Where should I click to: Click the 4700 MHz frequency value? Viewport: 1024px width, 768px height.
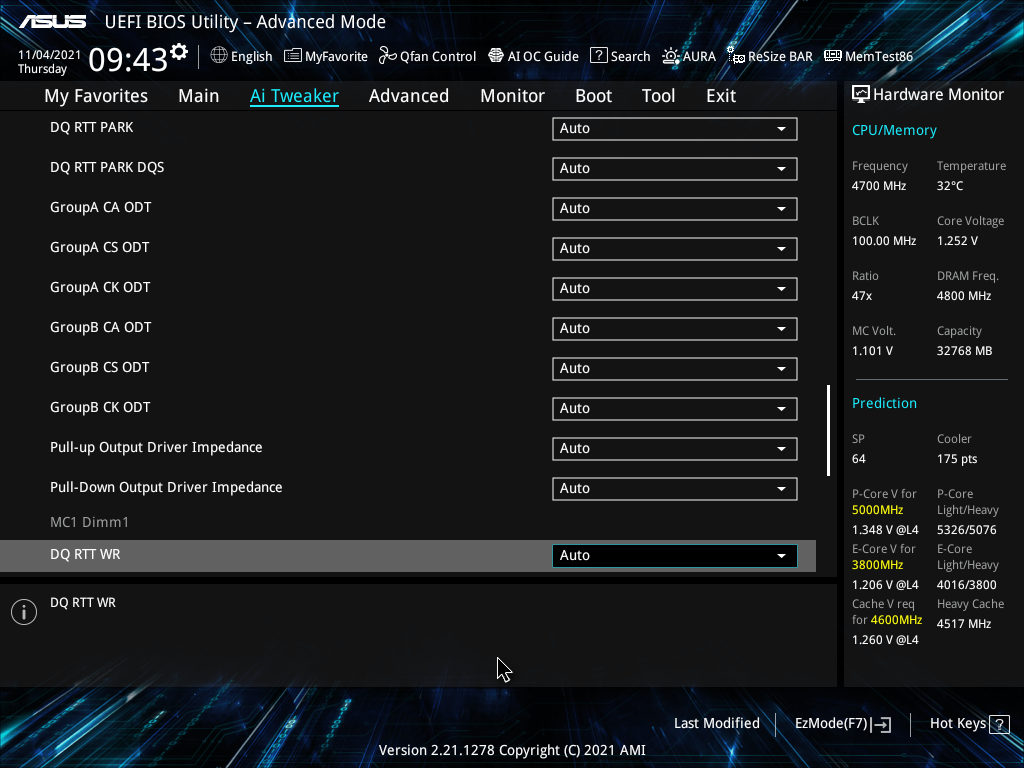879,186
